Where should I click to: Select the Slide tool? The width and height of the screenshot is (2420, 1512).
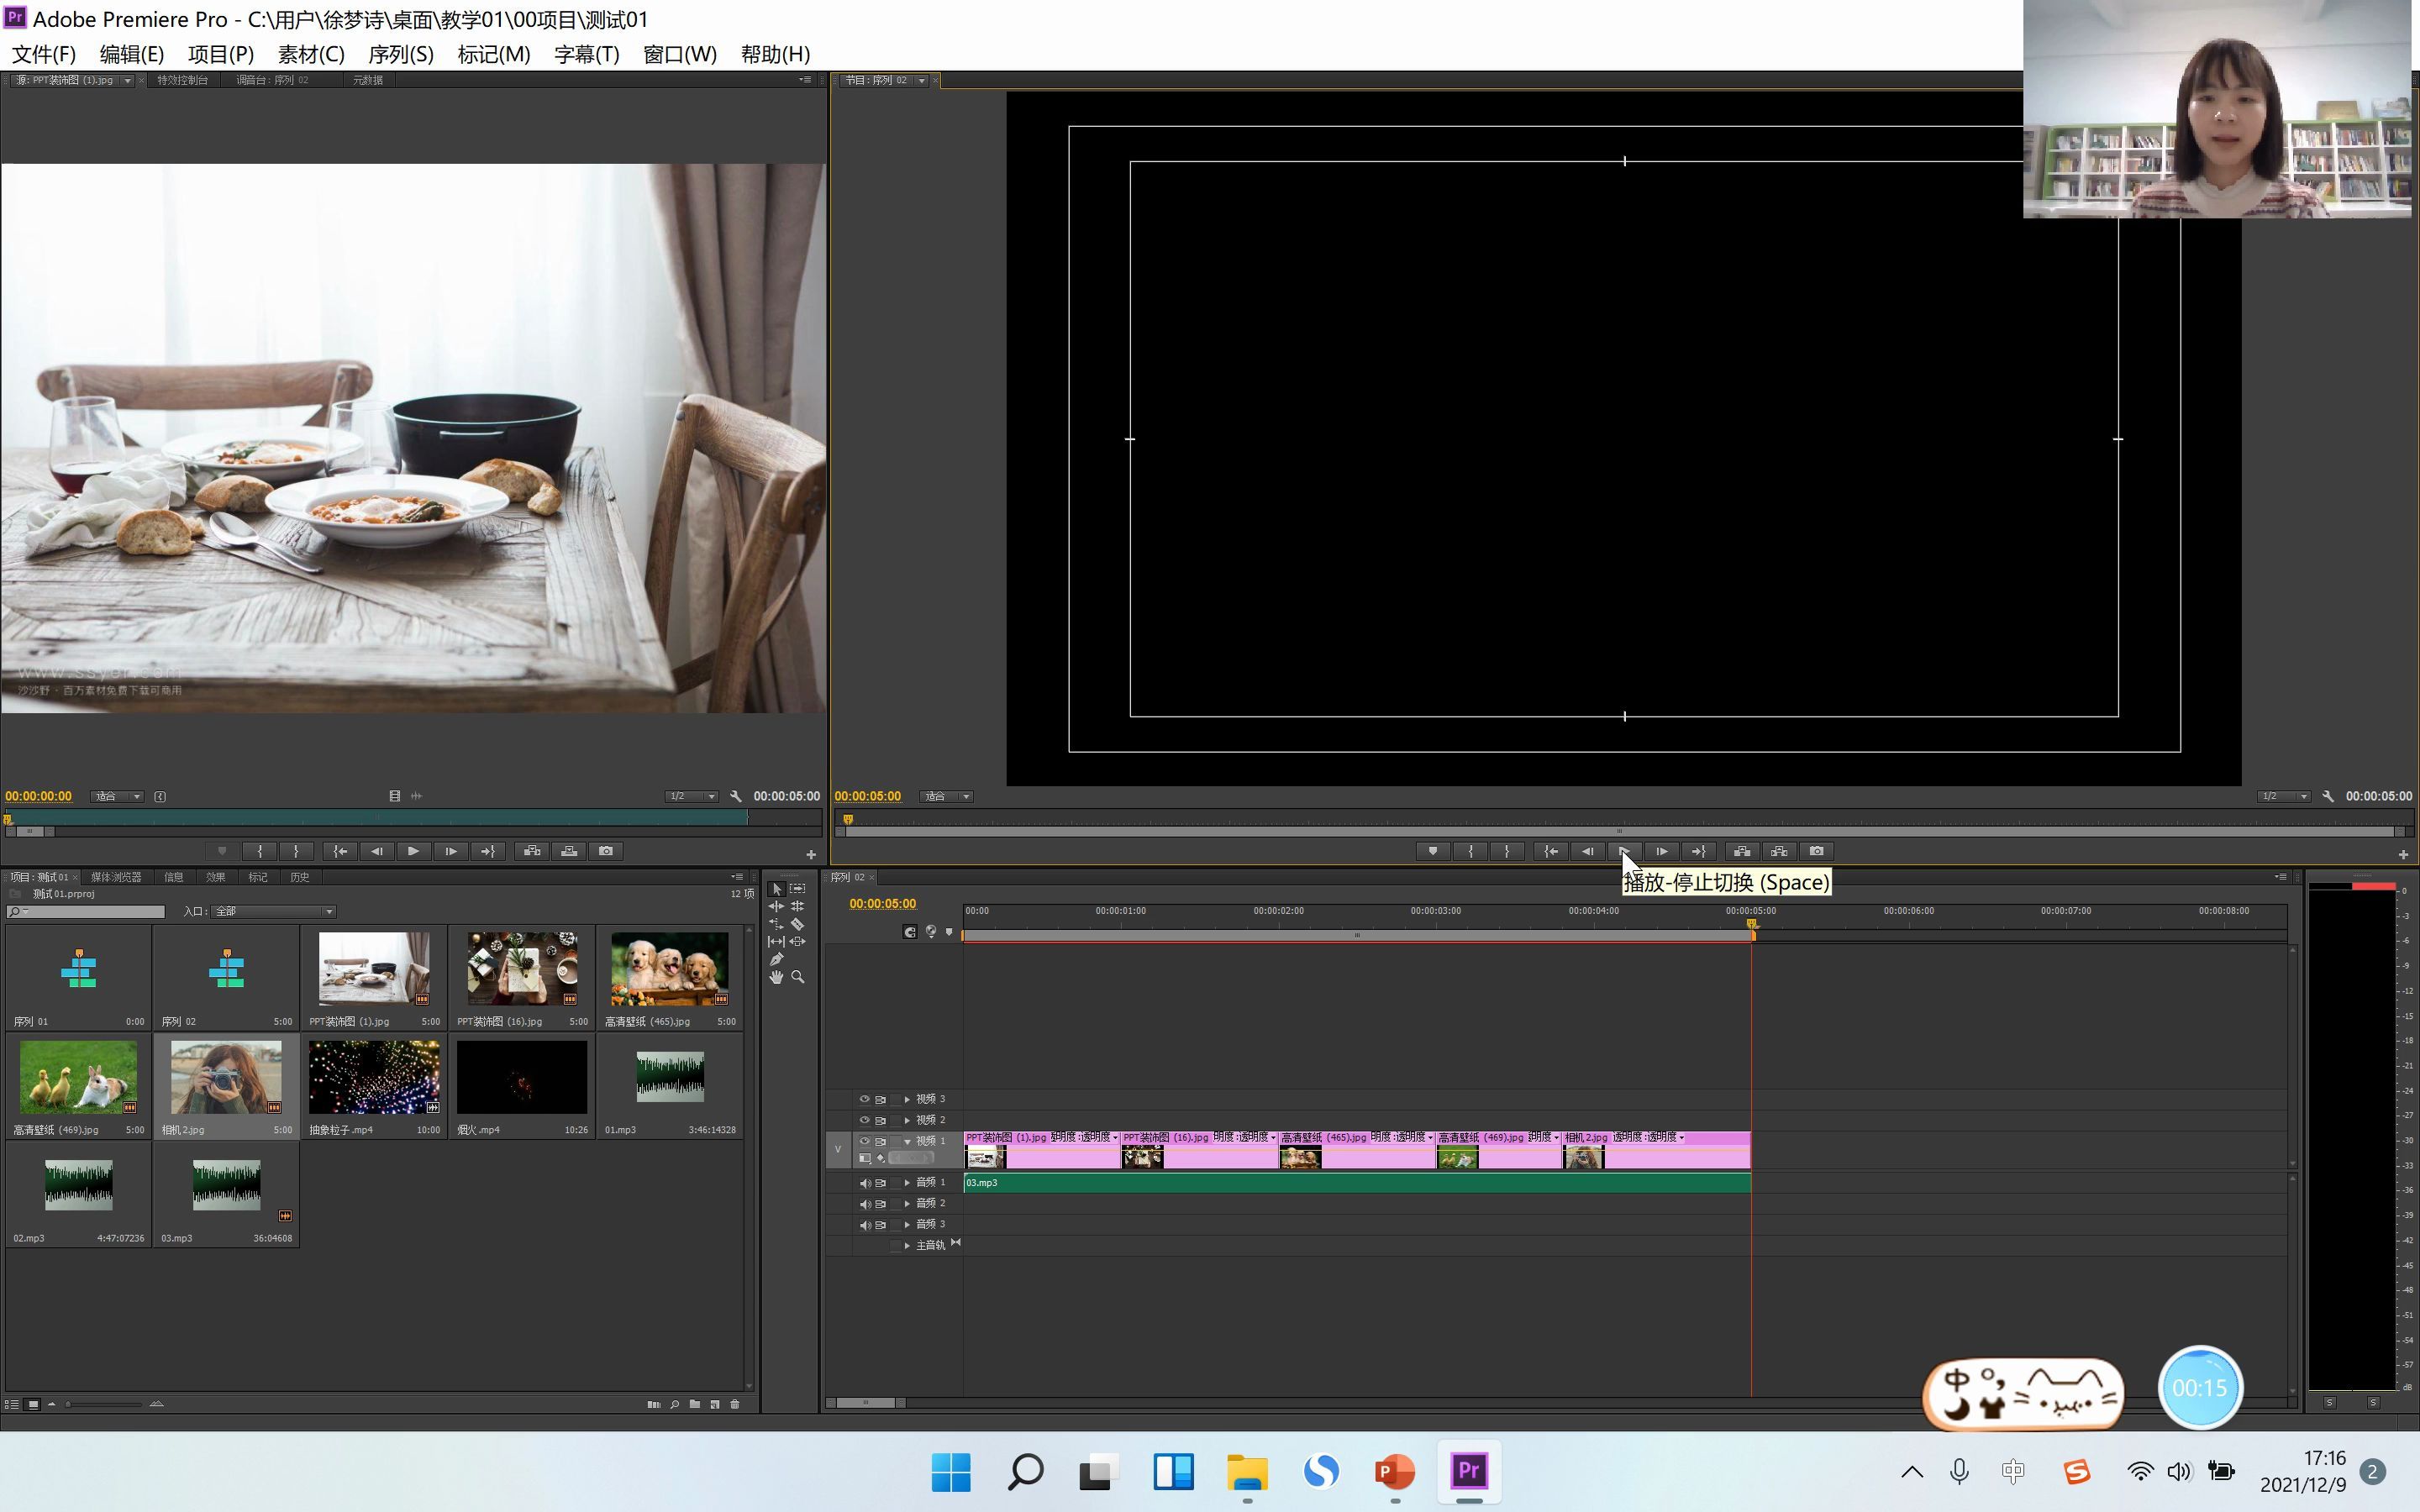(798, 942)
